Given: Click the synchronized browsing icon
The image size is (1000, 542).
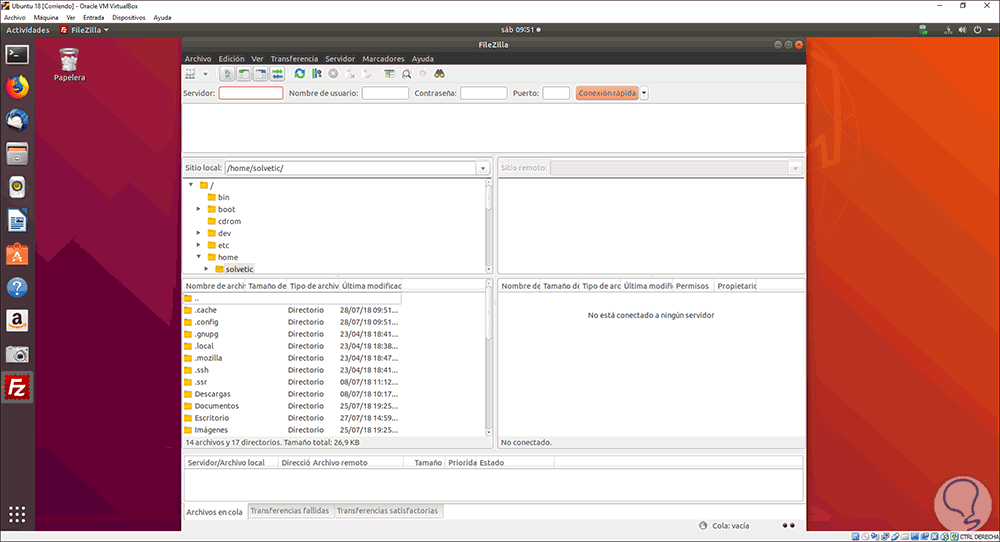Looking at the screenshot, I should [423, 74].
